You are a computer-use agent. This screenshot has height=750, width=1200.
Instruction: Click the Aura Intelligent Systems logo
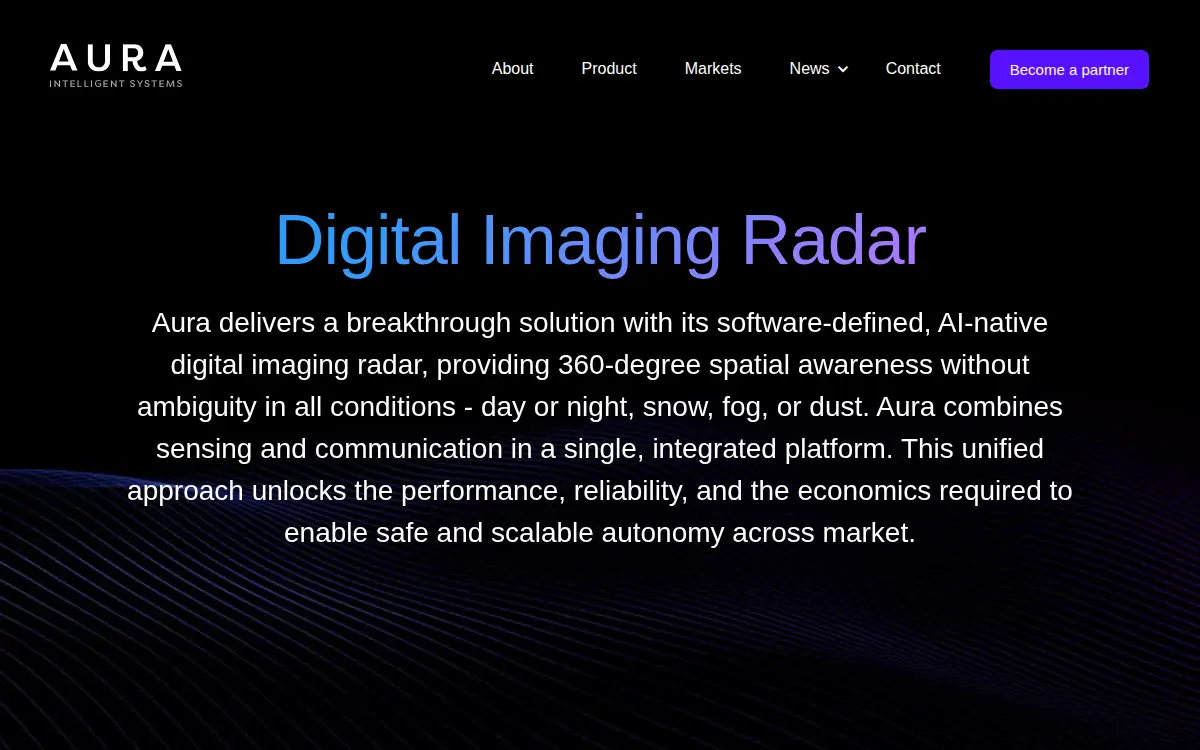click(116, 66)
